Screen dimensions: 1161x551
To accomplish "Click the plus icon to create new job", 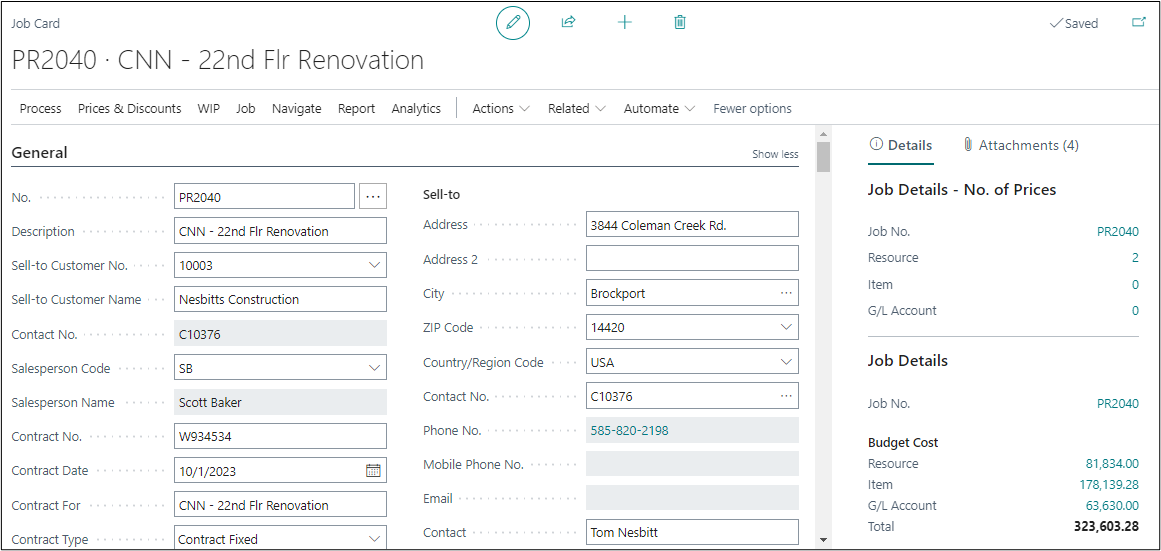I will [625, 22].
